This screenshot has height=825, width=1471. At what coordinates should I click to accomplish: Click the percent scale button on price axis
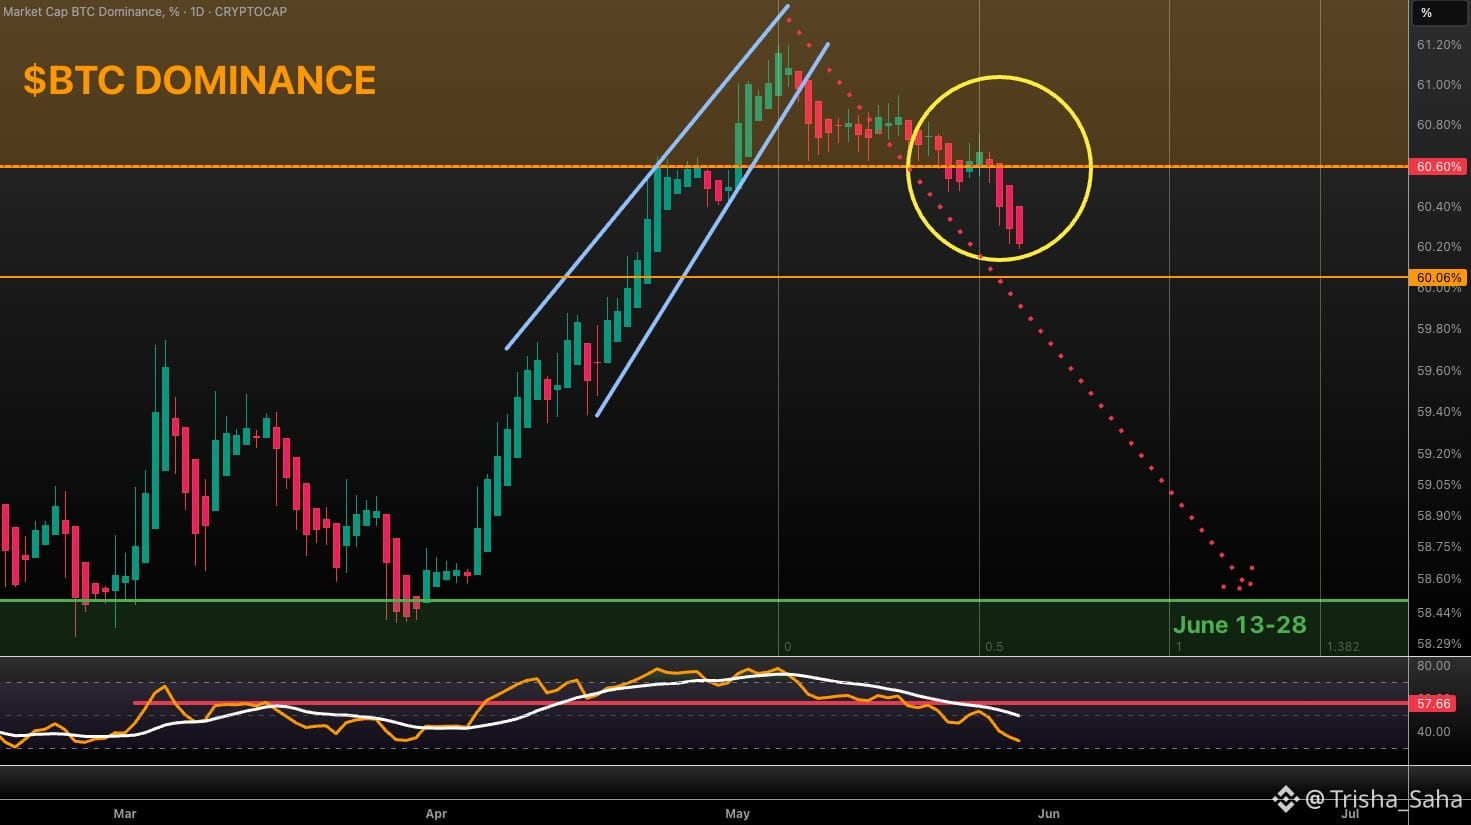coord(1439,13)
